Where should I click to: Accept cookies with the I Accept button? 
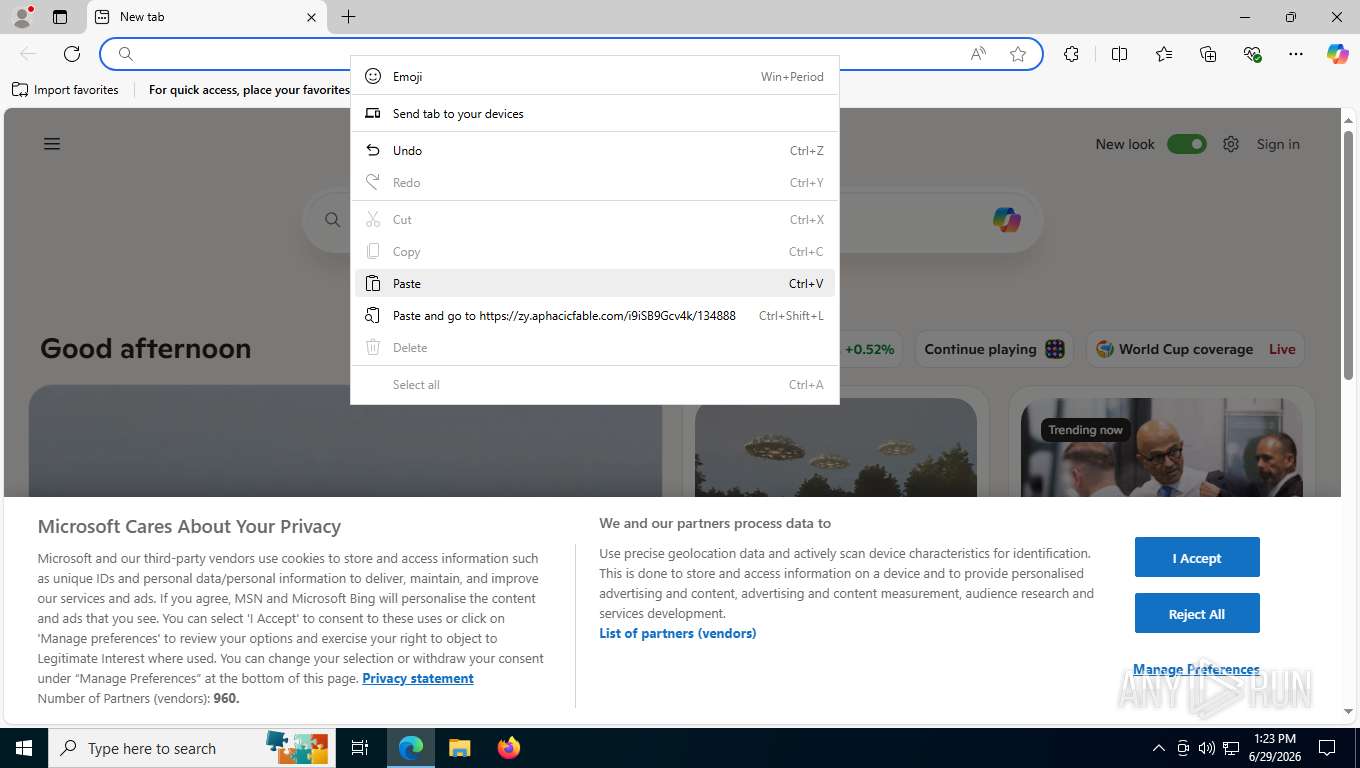[x=1197, y=558]
